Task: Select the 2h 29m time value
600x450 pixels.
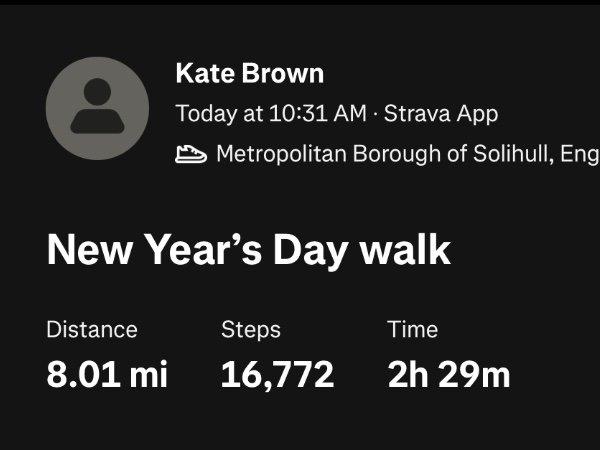Action: (448, 375)
